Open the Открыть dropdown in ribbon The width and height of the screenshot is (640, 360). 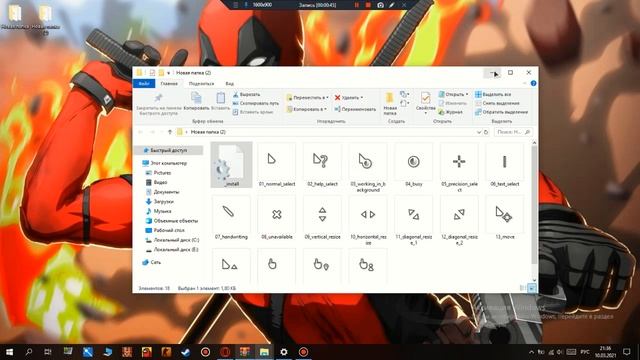click(x=453, y=94)
